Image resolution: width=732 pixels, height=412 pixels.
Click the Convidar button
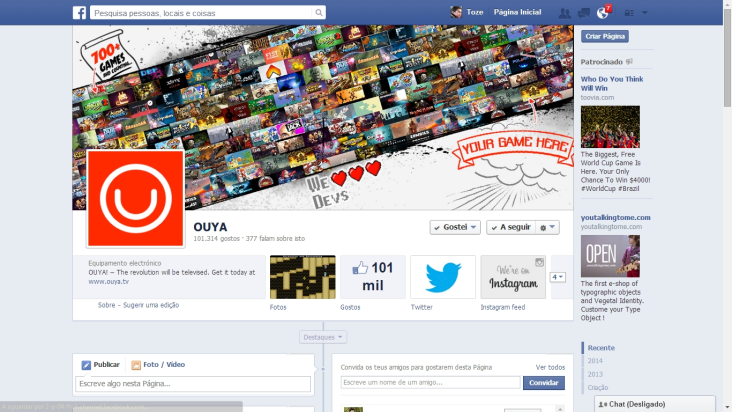(543, 383)
